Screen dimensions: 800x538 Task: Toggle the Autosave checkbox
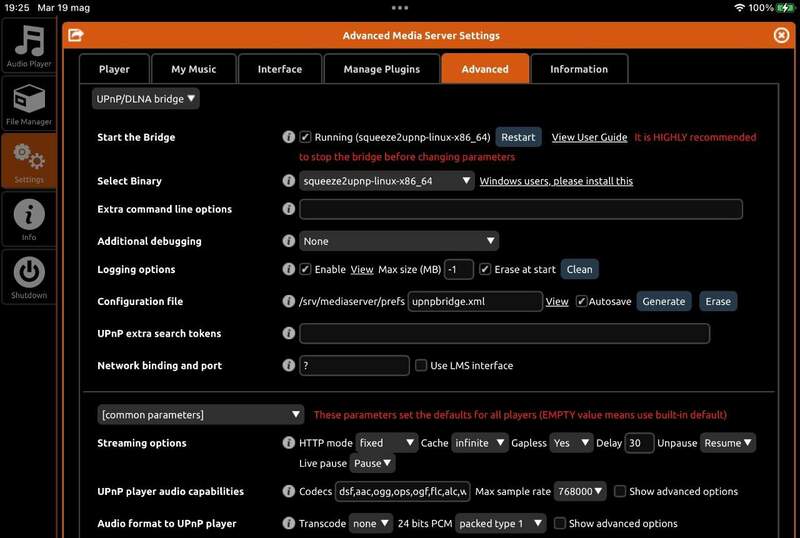click(x=581, y=301)
